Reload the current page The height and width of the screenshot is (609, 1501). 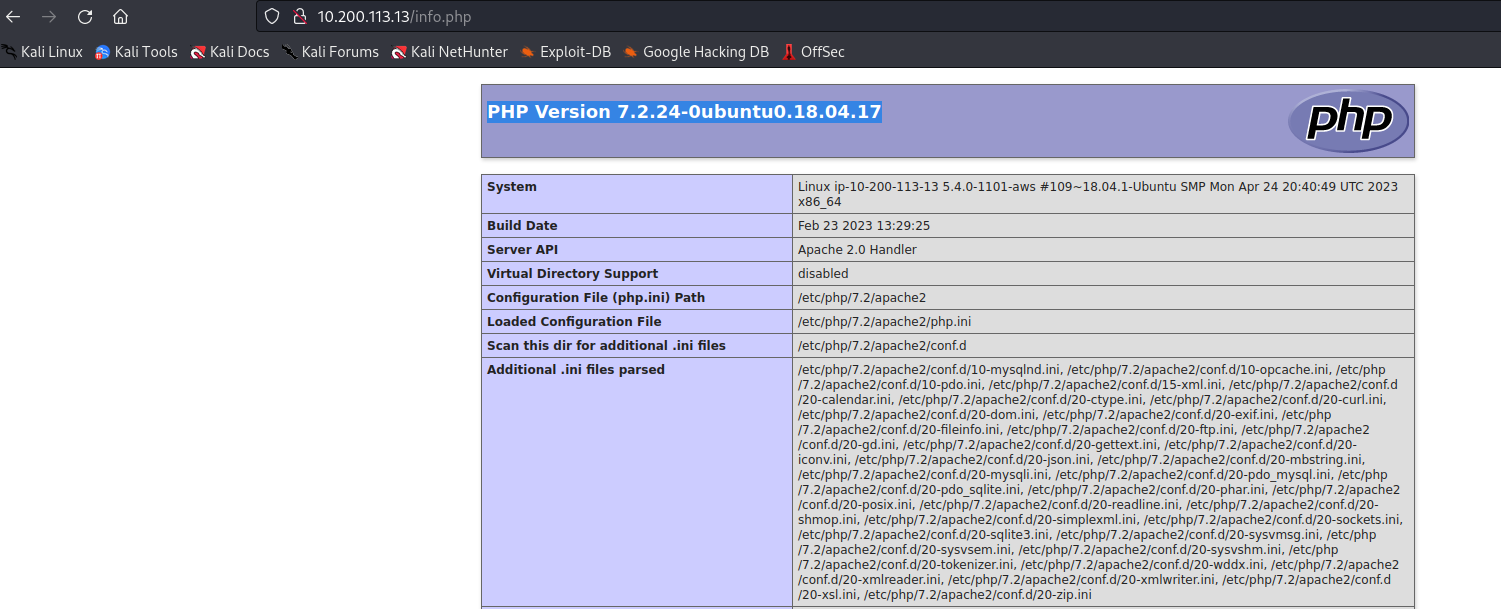(85, 17)
